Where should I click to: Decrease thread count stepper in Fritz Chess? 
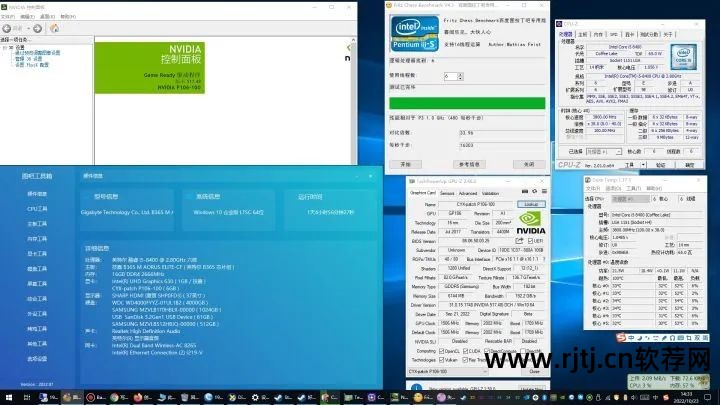460,79
